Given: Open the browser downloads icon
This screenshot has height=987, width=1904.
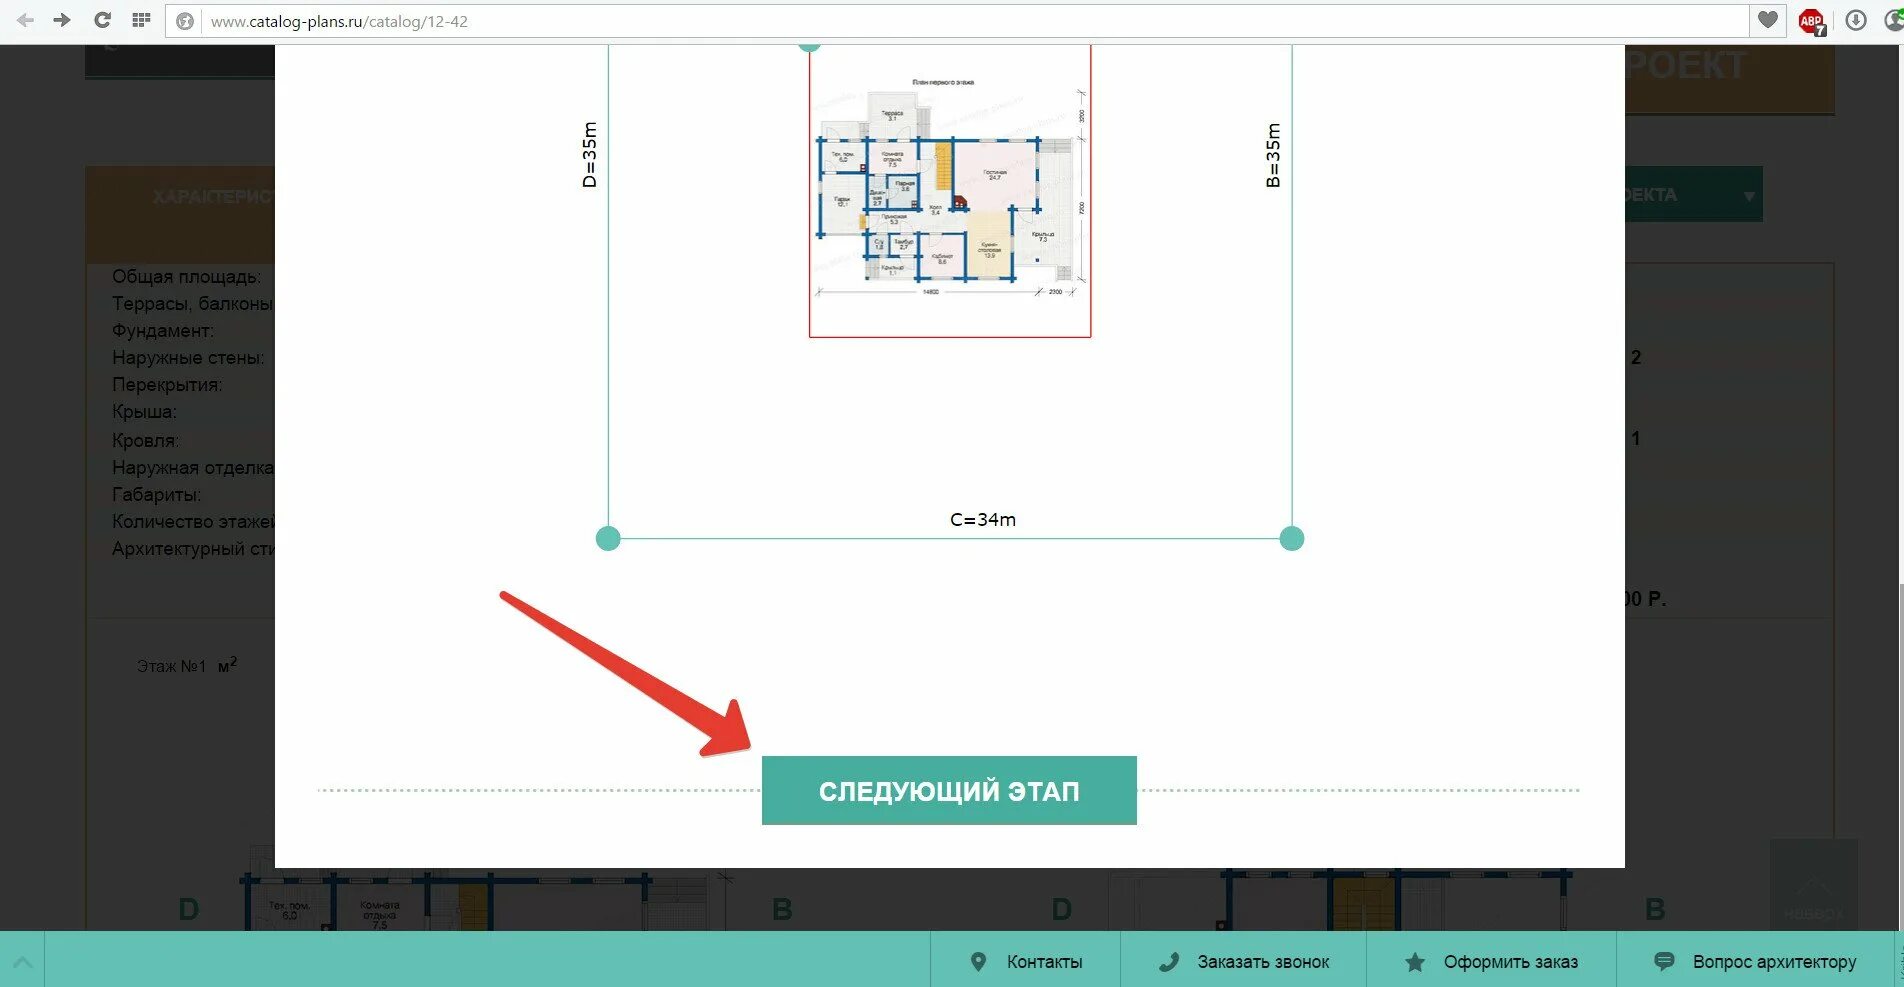Looking at the screenshot, I should (x=1856, y=21).
